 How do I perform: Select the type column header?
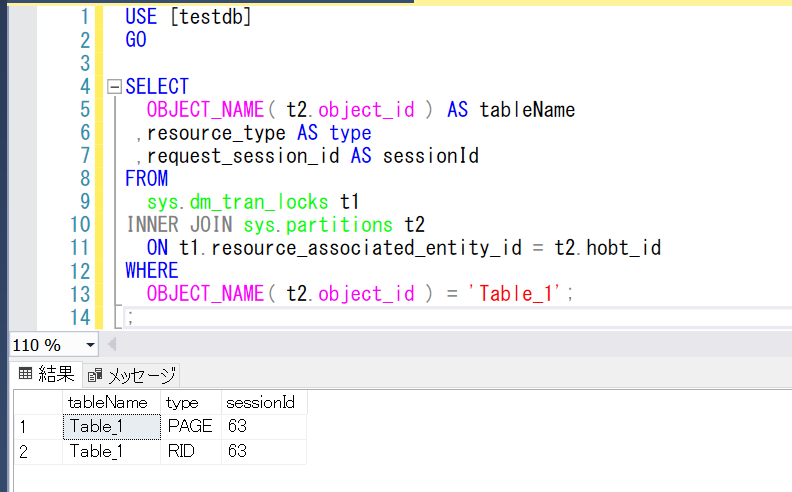coord(191,403)
